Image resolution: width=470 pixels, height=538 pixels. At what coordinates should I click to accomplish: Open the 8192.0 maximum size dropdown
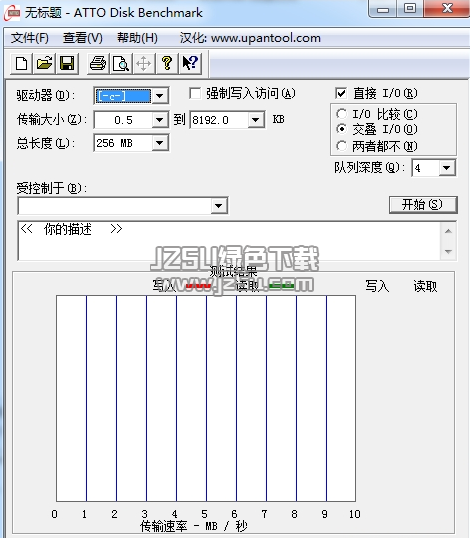tap(256, 120)
